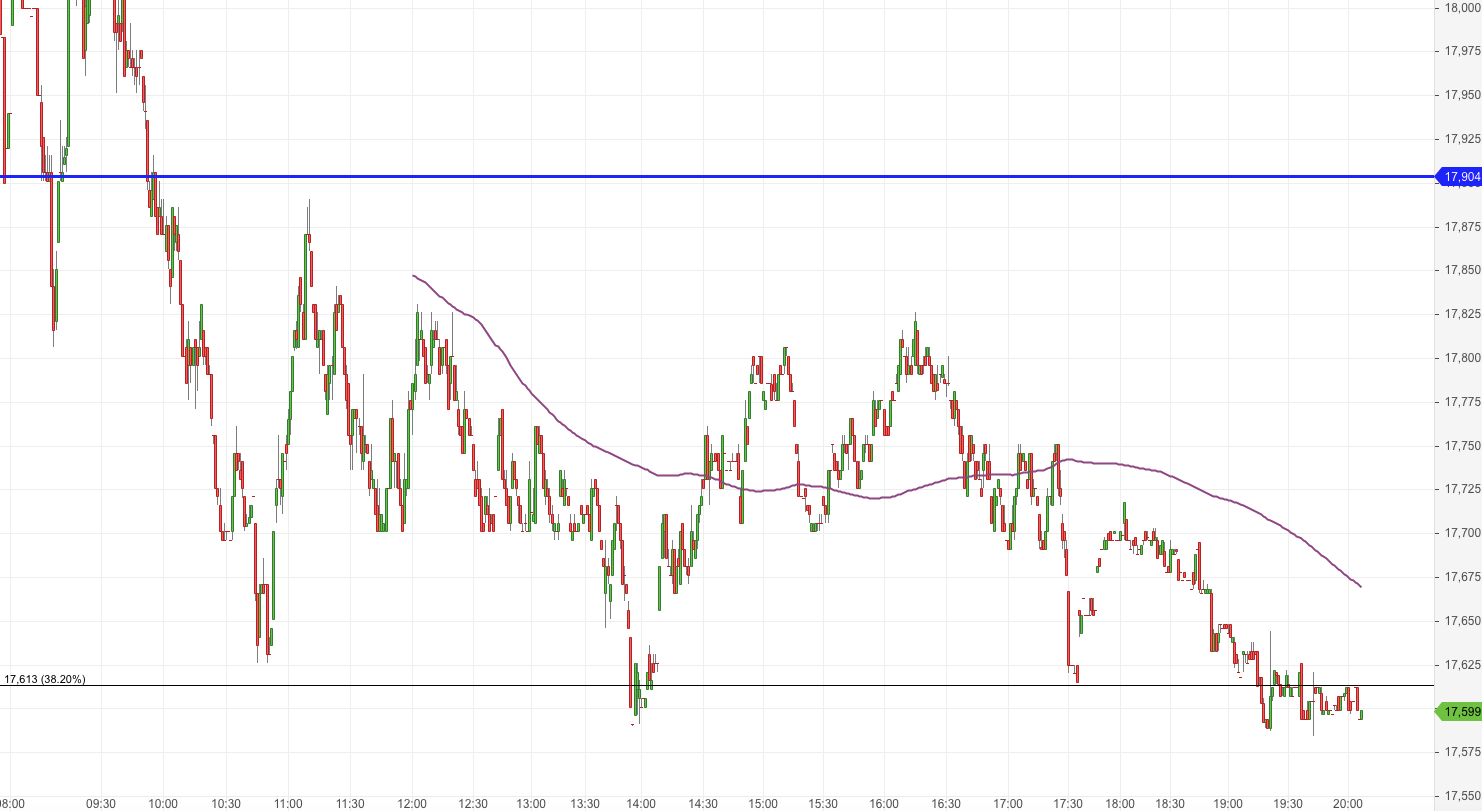Viewport: 1482px width, 811px height.
Task: Click the green 17,599 current price tag
Action: 1458,709
